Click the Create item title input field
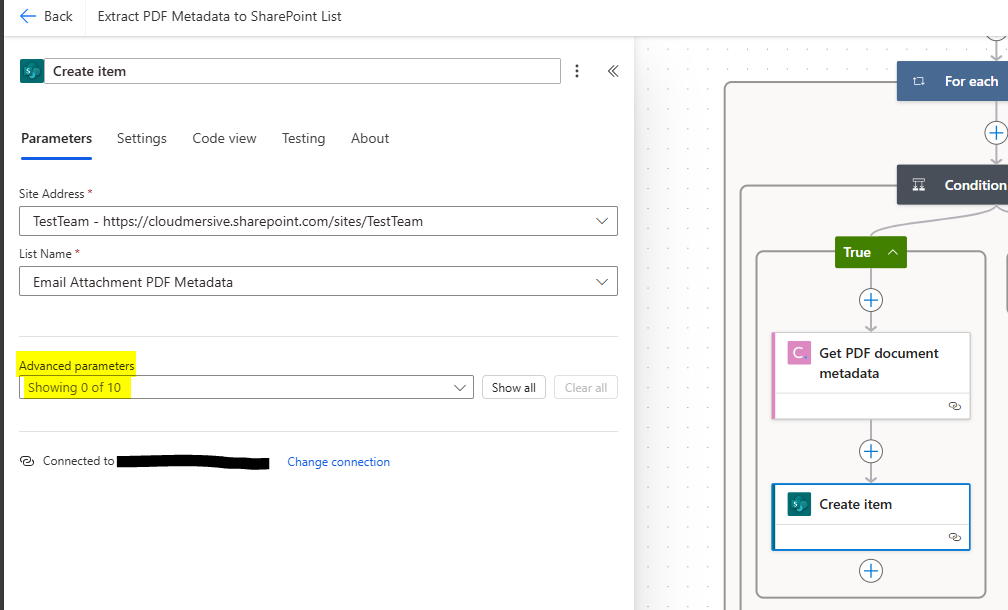 tap(302, 71)
